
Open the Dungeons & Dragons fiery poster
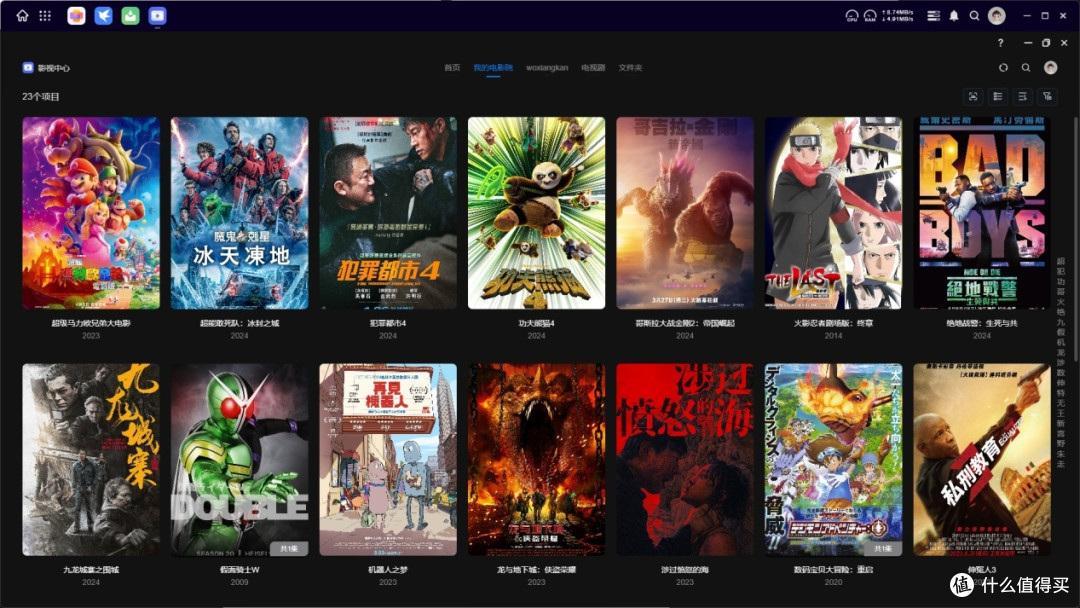537,459
